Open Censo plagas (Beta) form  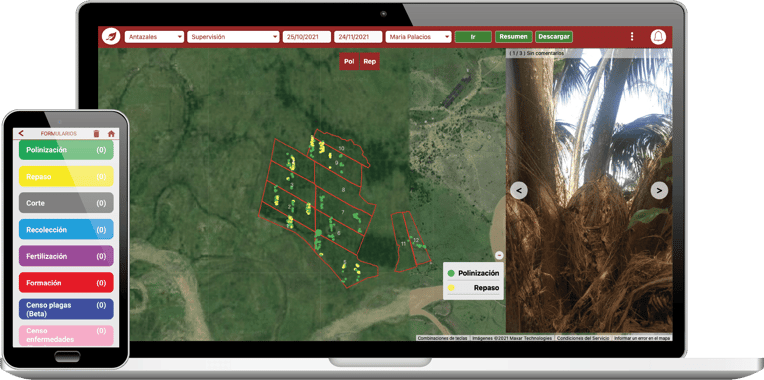tap(66, 309)
